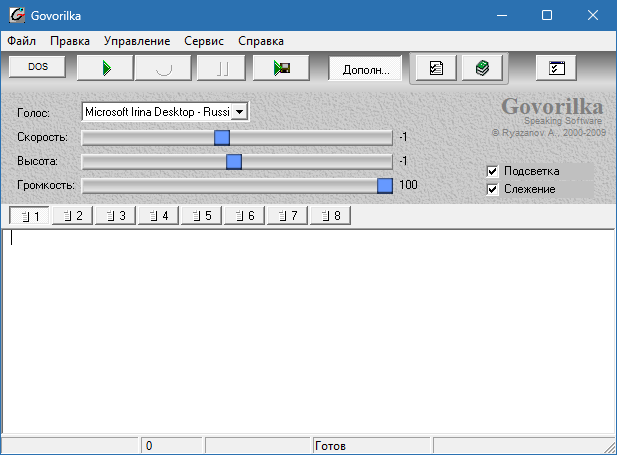617x455 pixels.
Task: Switch to document tab 4
Action: pos(159,216)
